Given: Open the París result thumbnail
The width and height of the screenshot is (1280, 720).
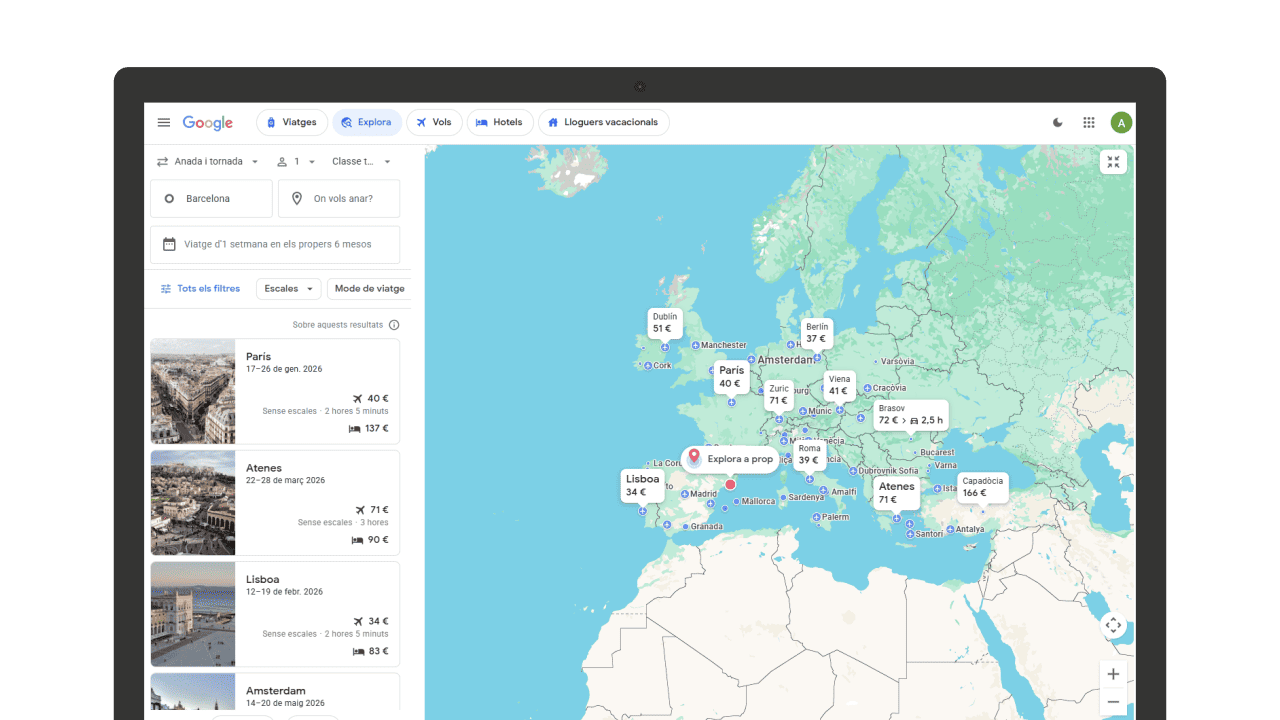Looking at the screenshot, I should [193, 391].
